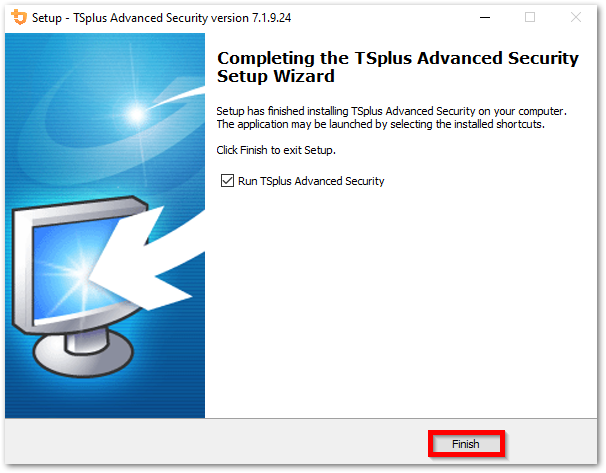
Task: Click Finish to exit Setup
Action: [466, 444]
